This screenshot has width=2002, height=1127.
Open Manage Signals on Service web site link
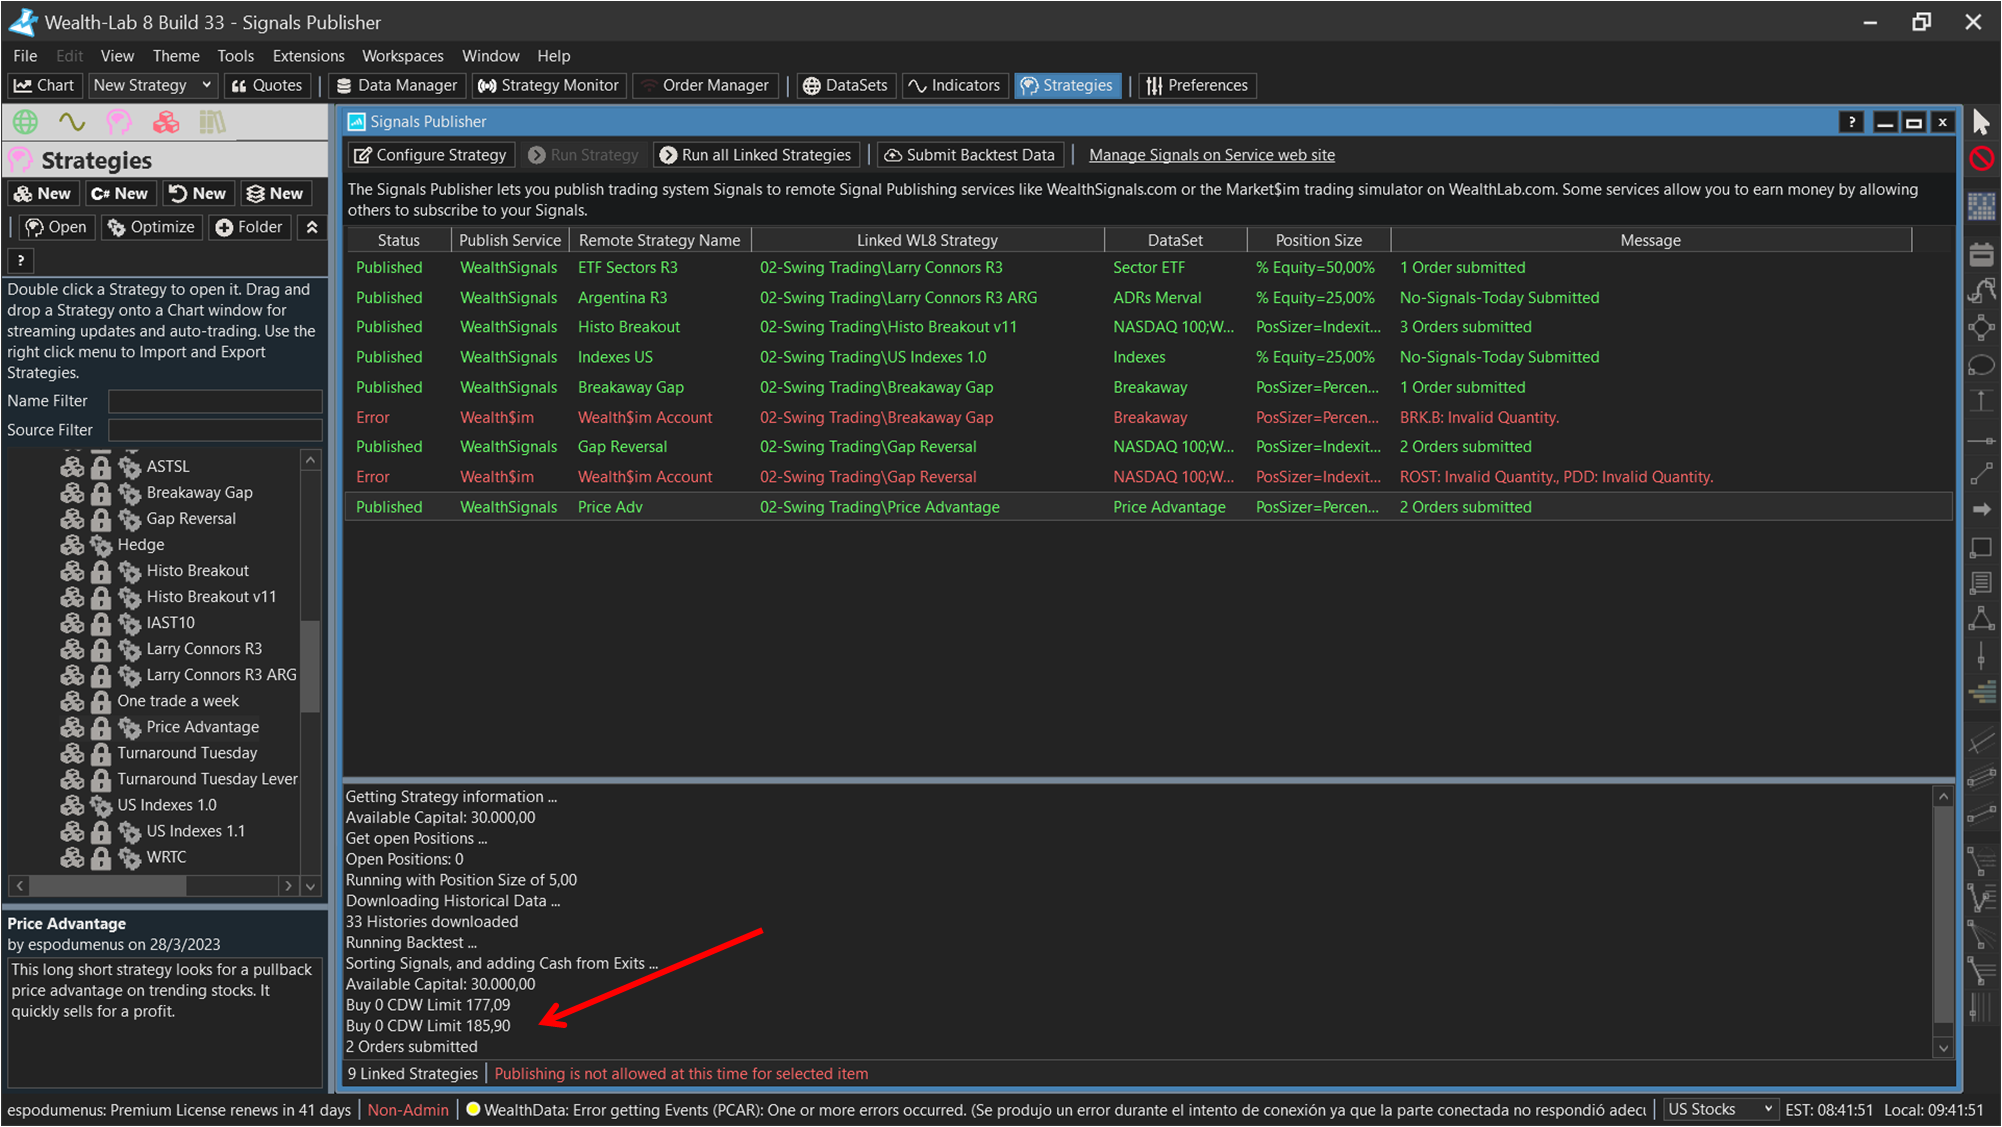tap(1211, 155)
